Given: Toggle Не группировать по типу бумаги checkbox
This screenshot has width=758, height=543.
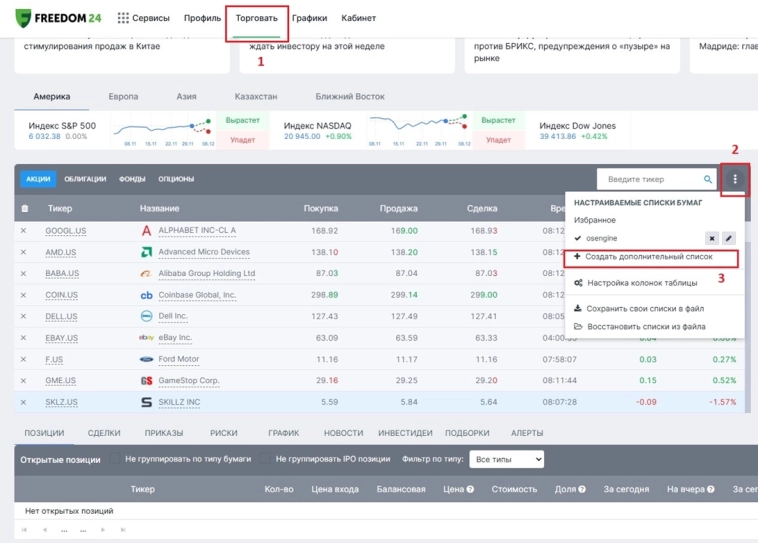Looking at the screenshot, I should [115, 458].
